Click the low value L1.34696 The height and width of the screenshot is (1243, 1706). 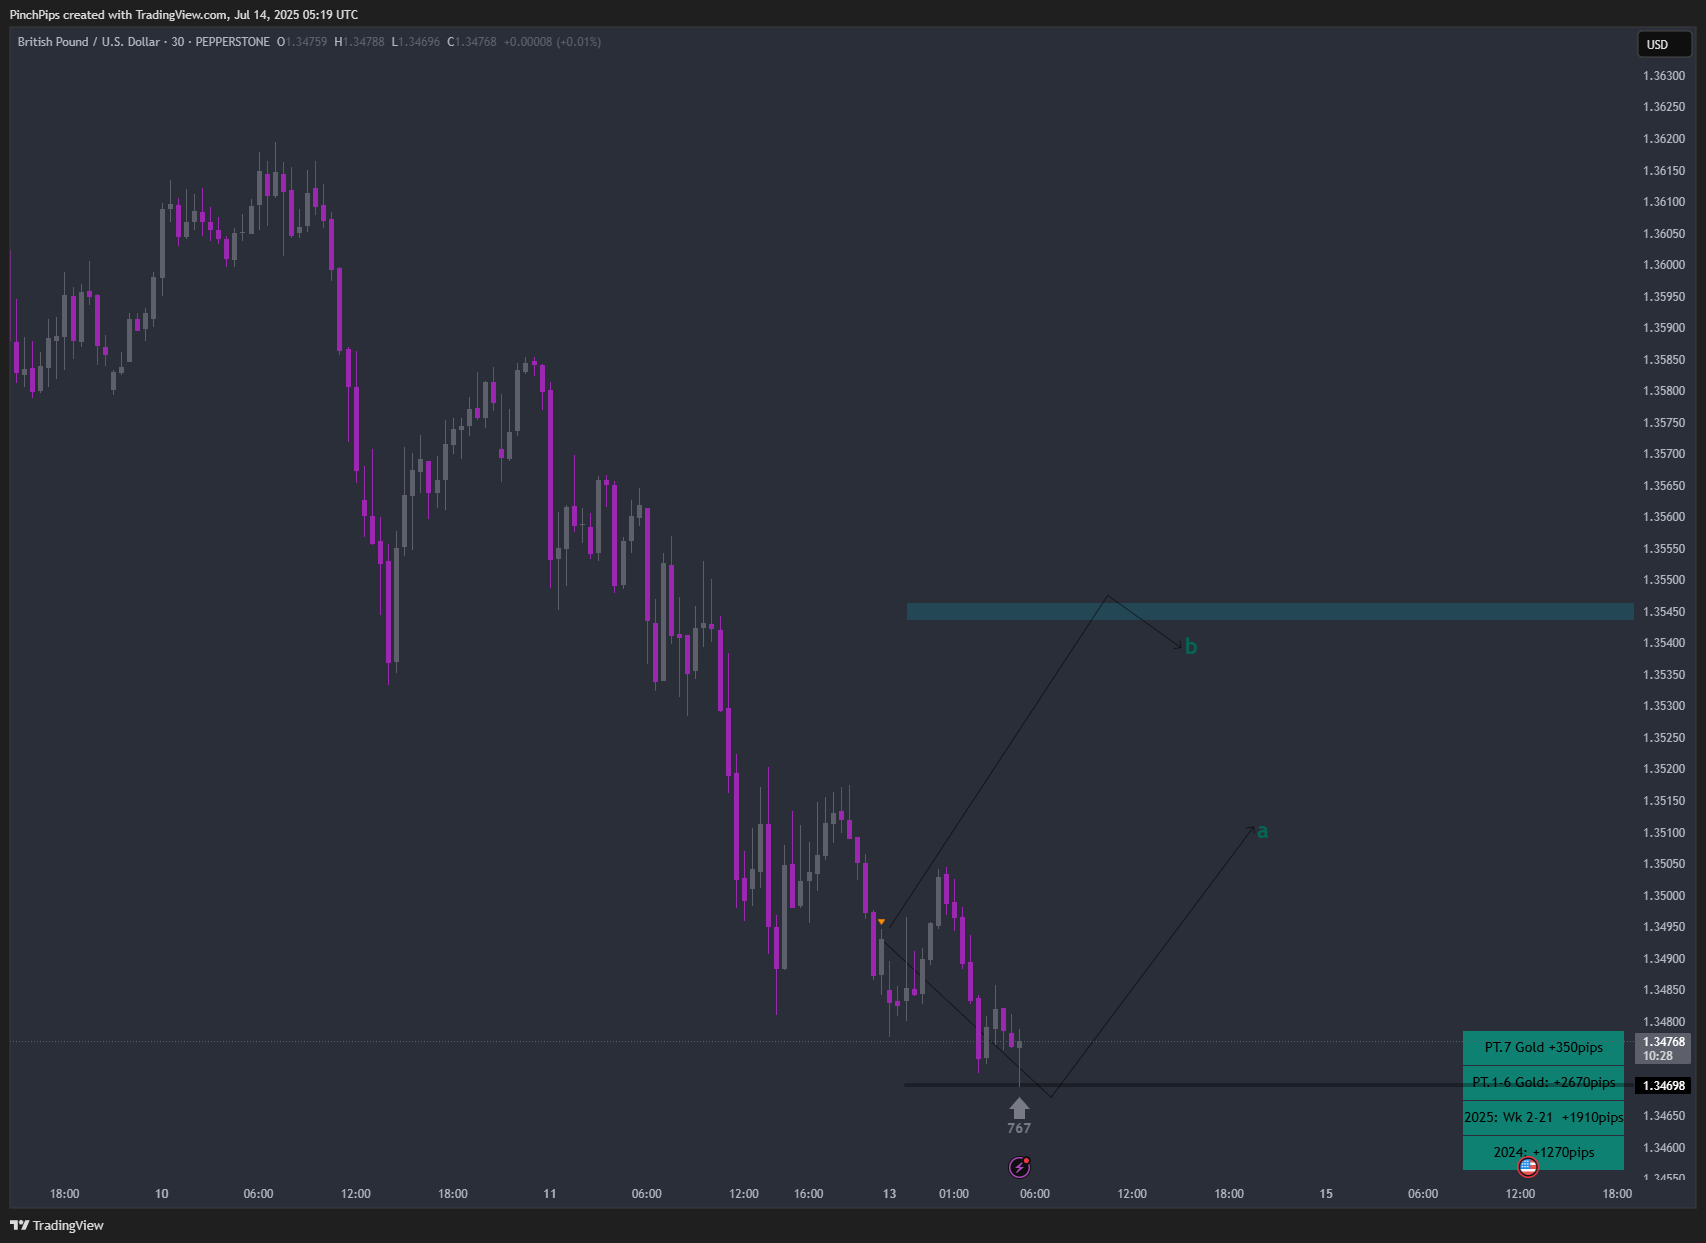415,42
